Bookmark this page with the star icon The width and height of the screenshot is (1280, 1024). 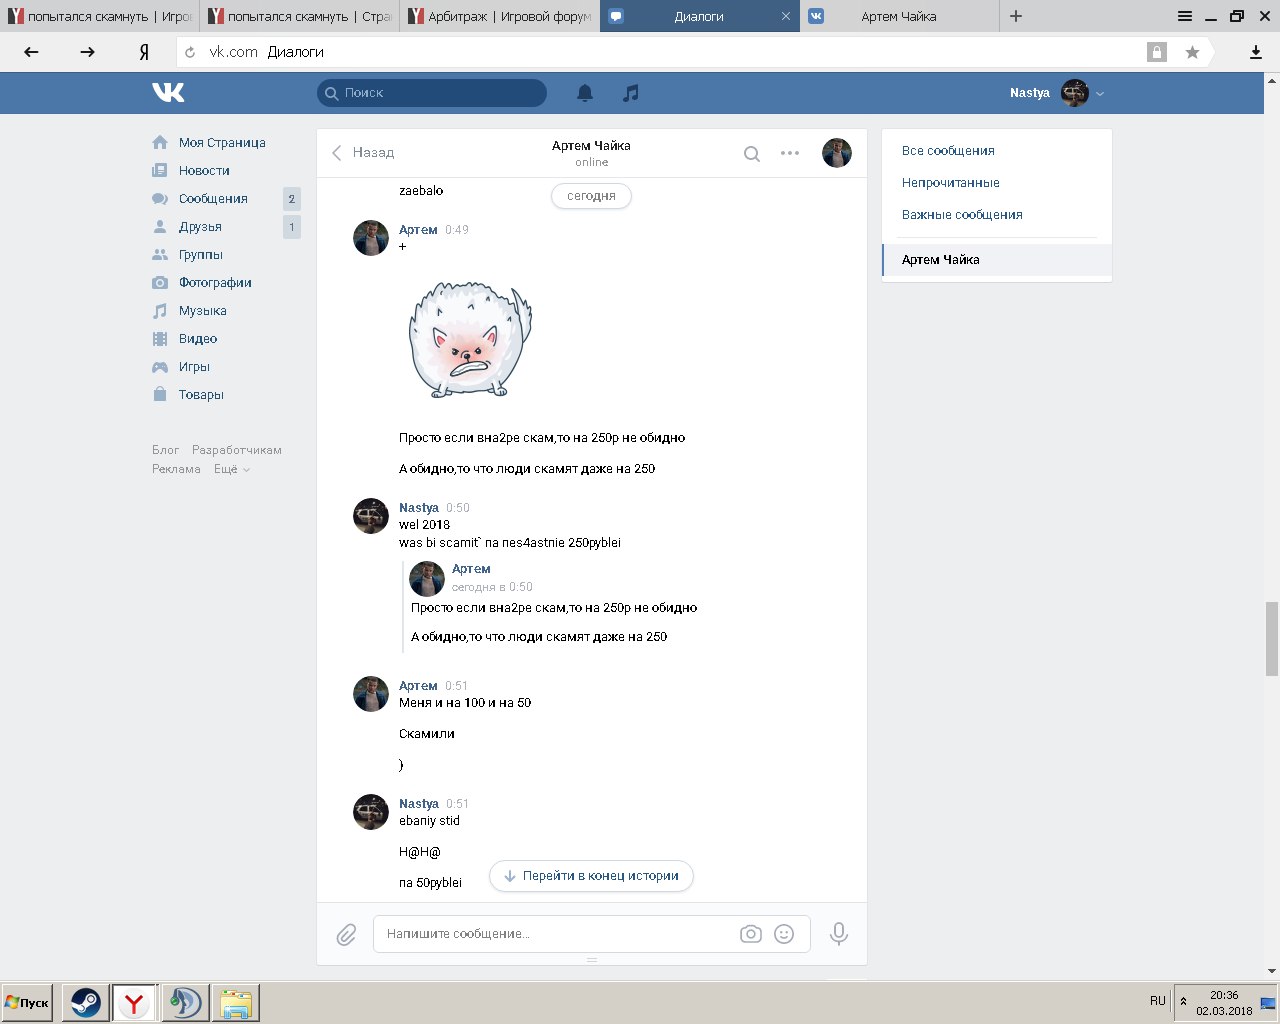tap(1192, 52)
